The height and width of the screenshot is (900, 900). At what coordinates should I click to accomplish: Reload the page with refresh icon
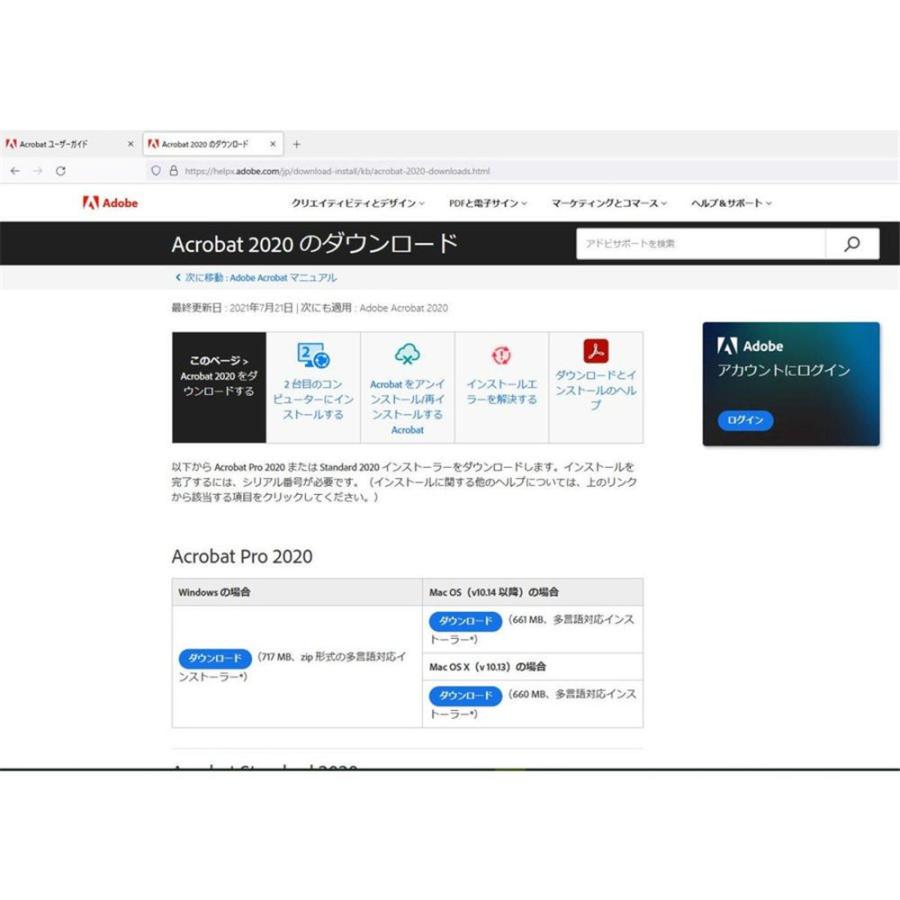coord(60,171)
